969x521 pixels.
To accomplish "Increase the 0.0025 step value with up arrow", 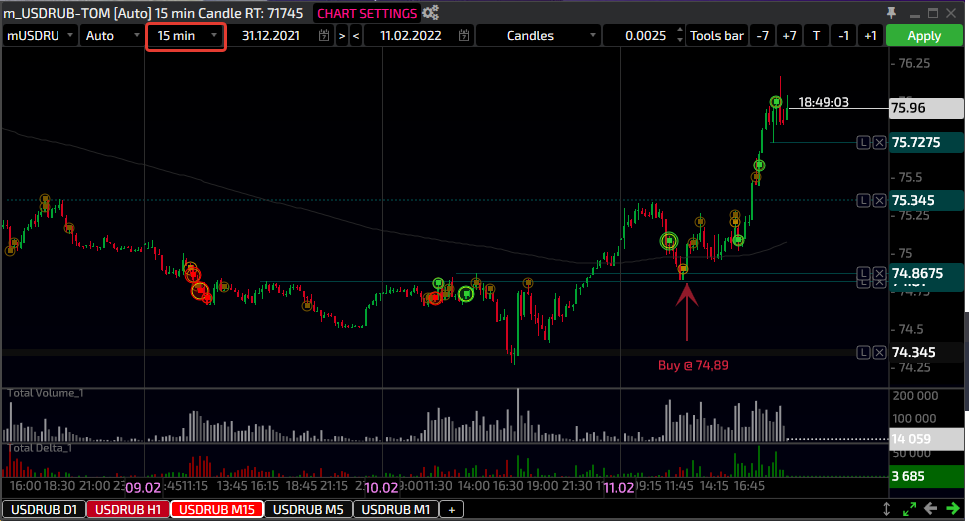I will point(680,30).
